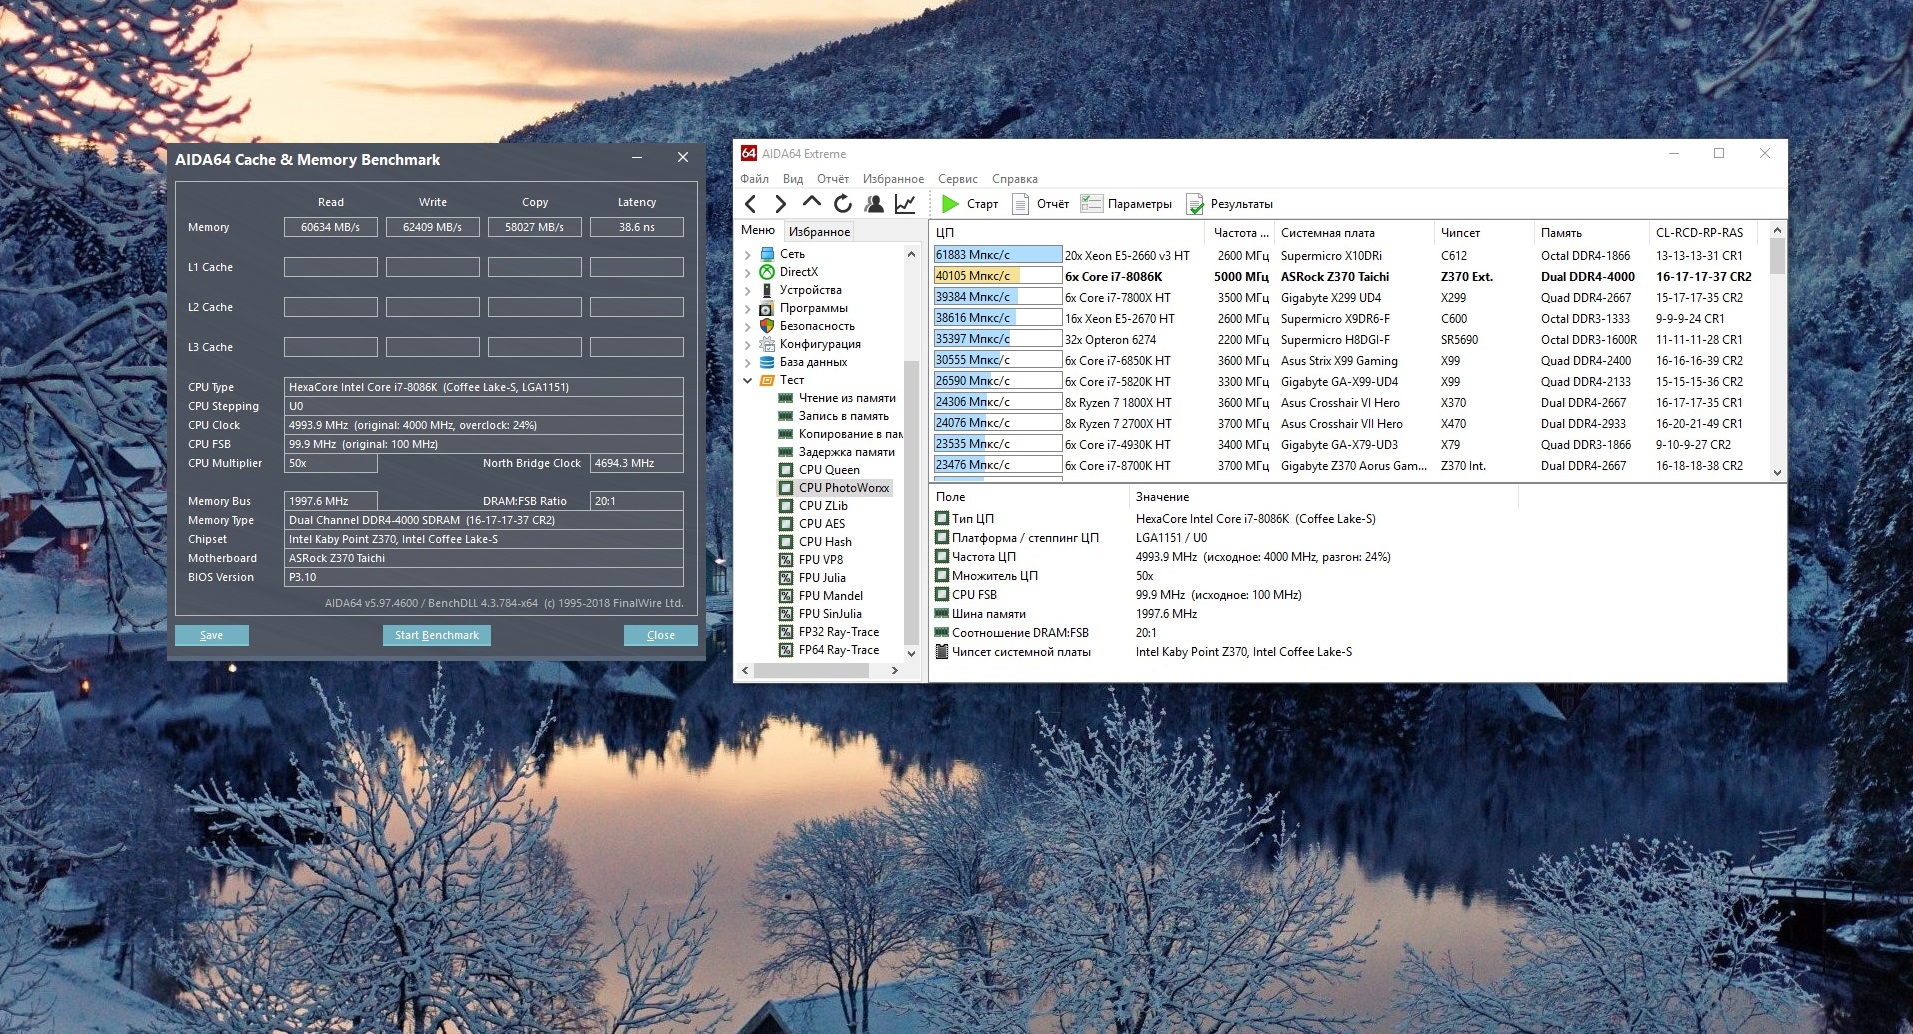1913x1034 pixels.
Task: Click the Start Benchmark button
Action: tap(437, 635)
